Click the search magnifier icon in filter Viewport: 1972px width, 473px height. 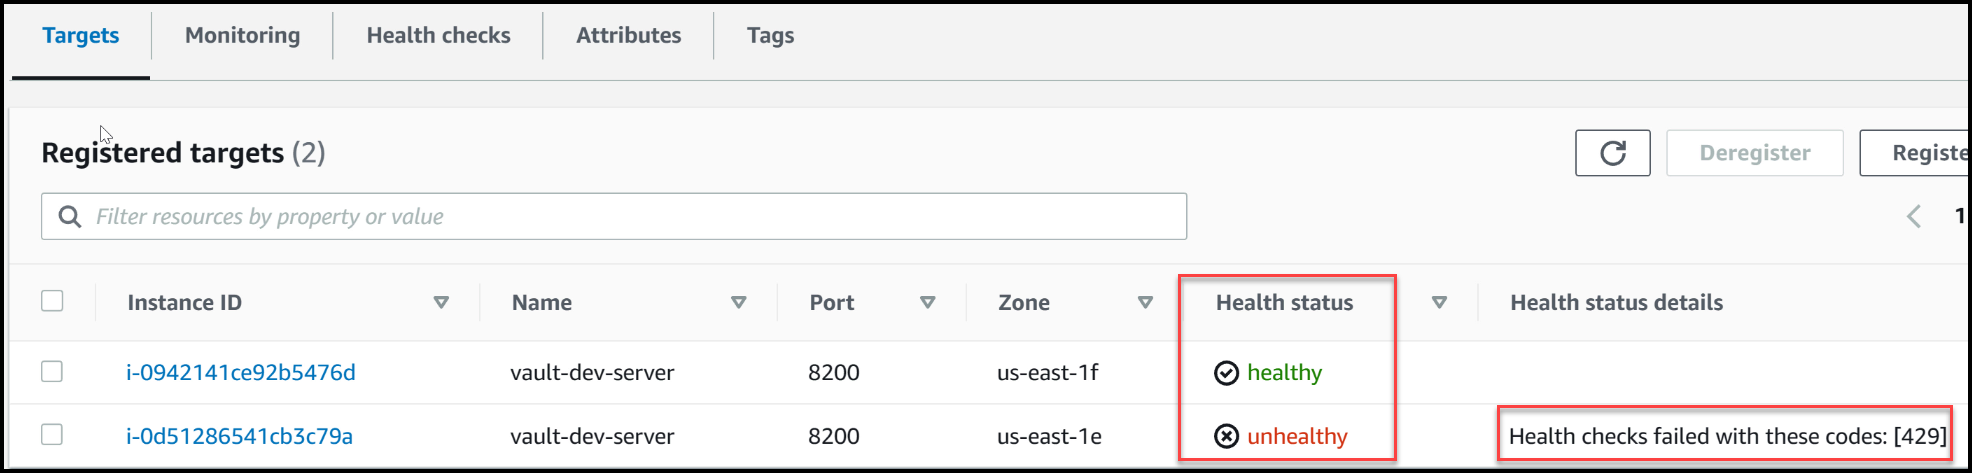coord(69,217)
